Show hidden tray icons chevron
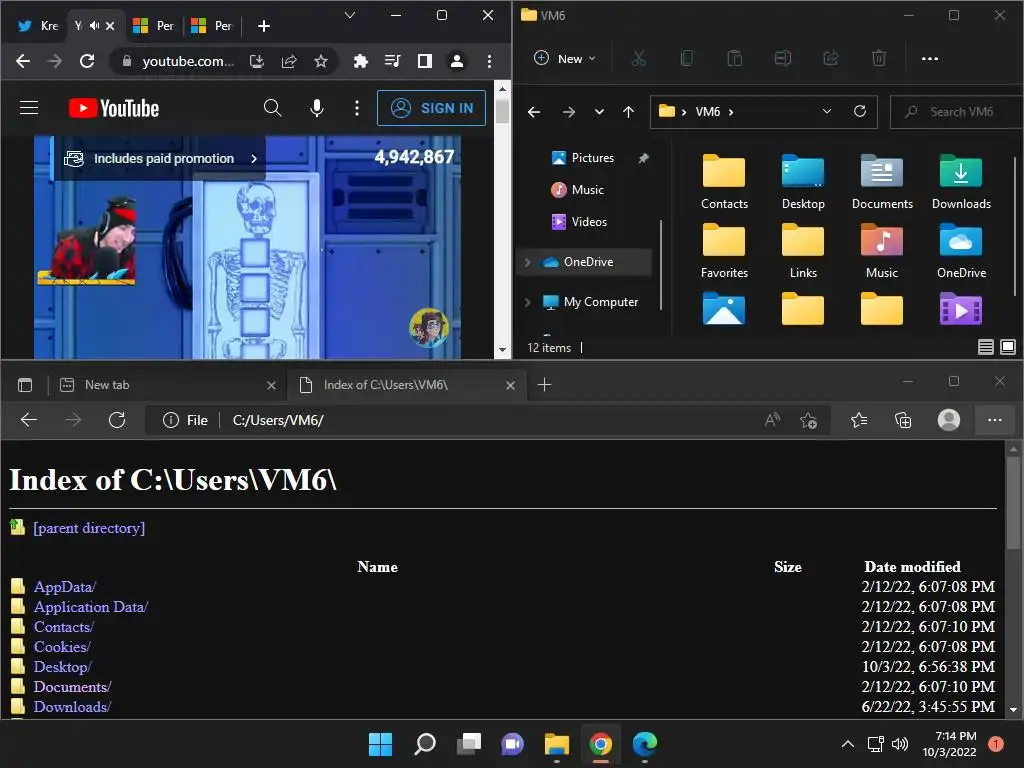 click(848, 744)
